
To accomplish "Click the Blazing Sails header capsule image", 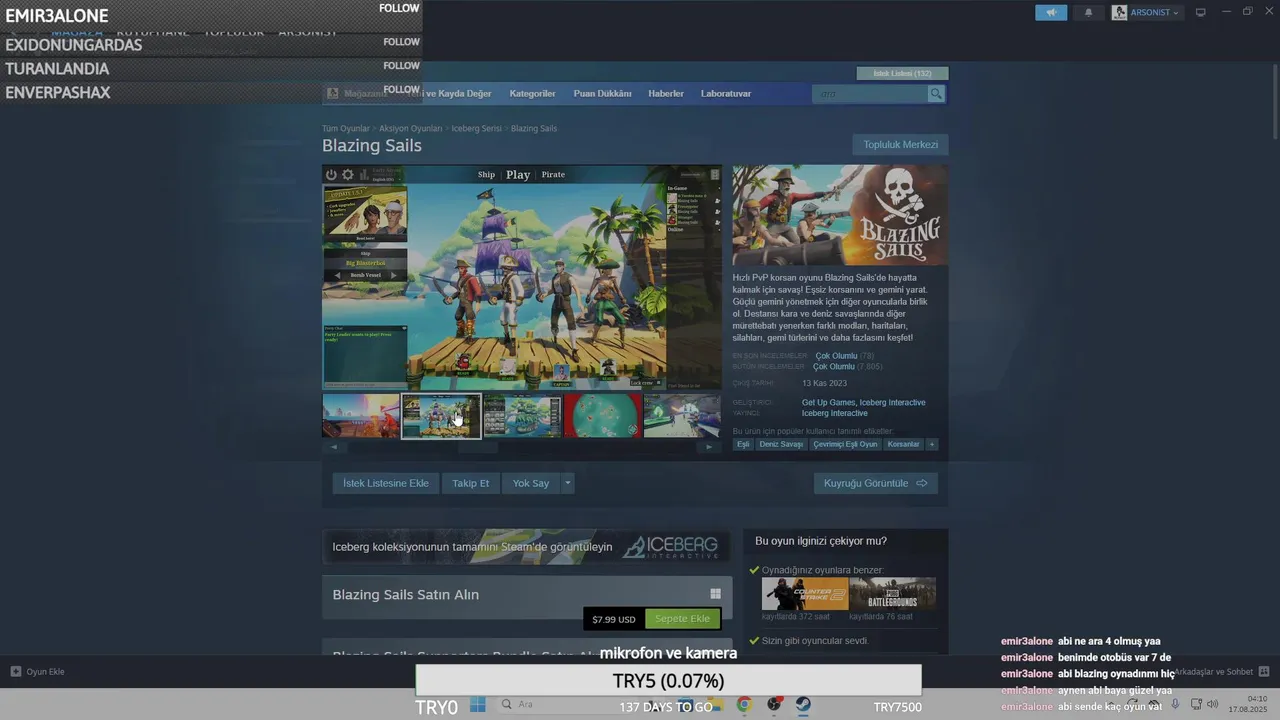I will [x=840, y=215].
